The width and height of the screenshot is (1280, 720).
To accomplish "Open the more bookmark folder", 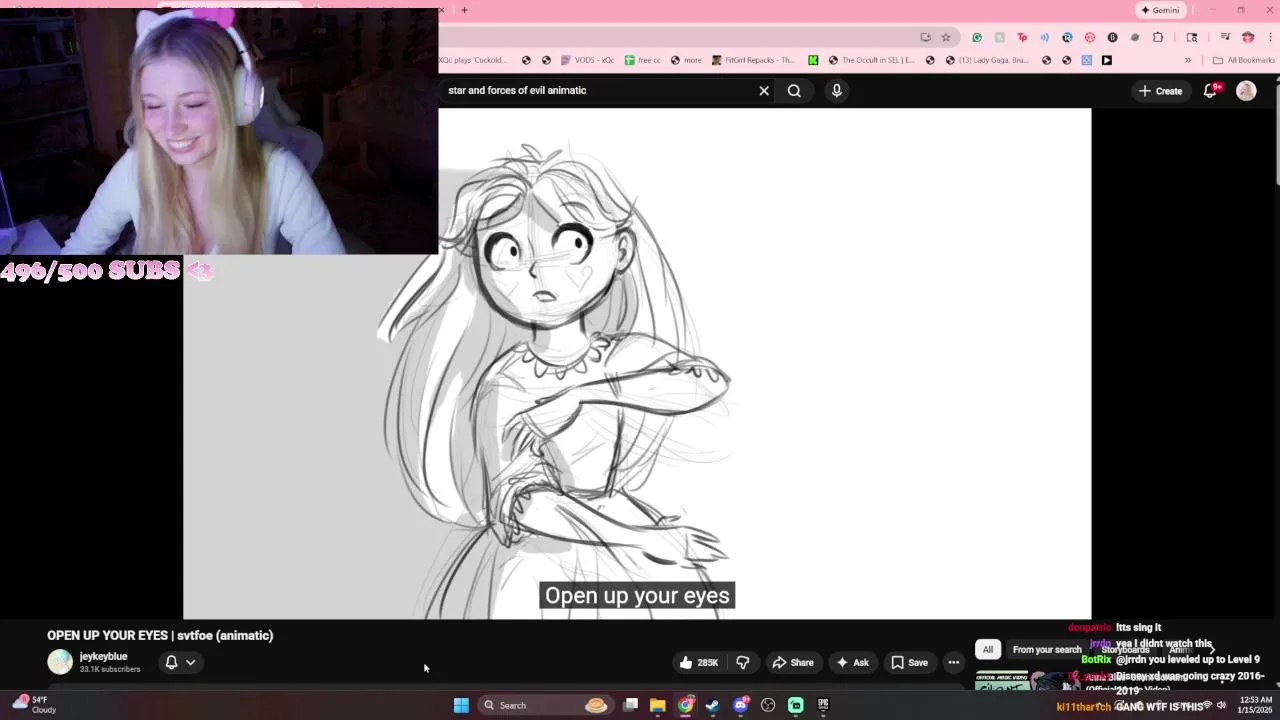I will [x=686, y=60].
